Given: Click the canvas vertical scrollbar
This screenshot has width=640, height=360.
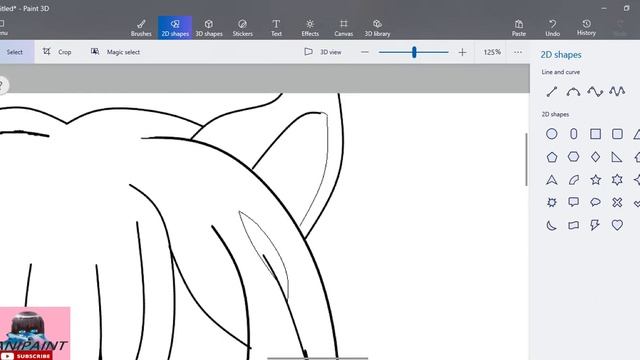Looking at the screenshot, I should (526, 160).
